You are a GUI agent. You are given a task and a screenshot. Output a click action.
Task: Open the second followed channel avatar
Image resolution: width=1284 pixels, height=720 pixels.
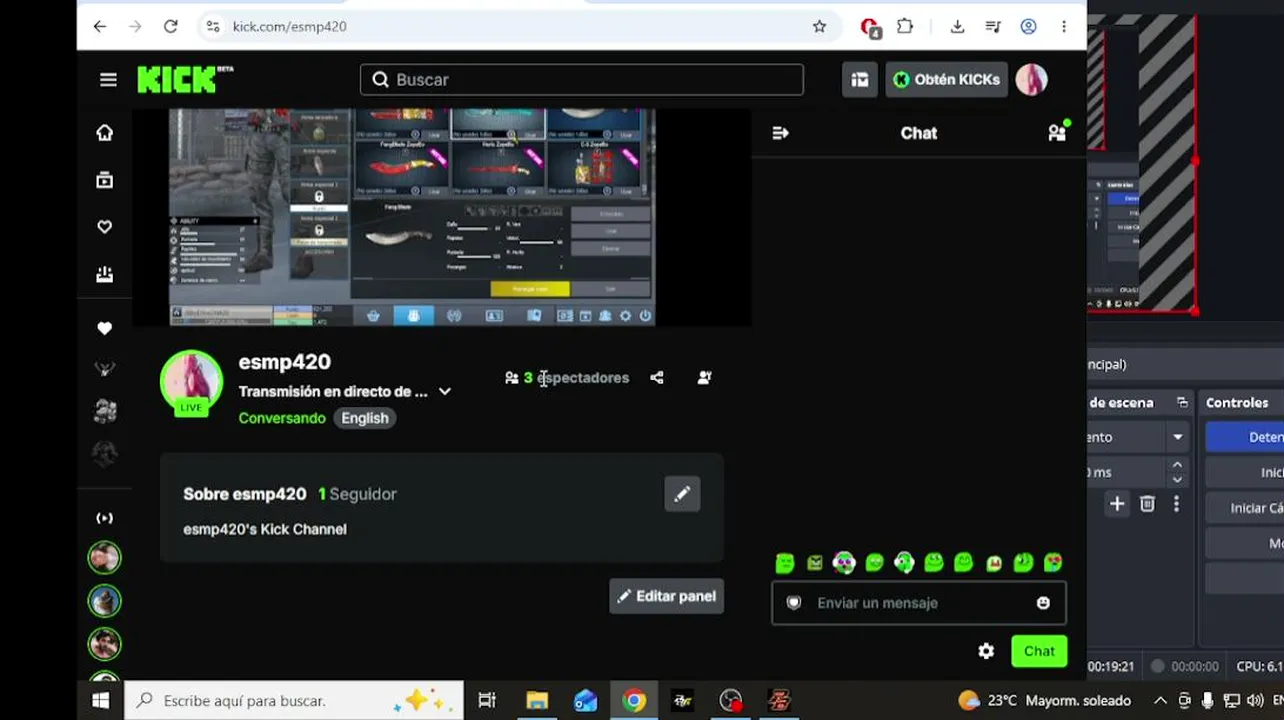[x=104, y=600]
